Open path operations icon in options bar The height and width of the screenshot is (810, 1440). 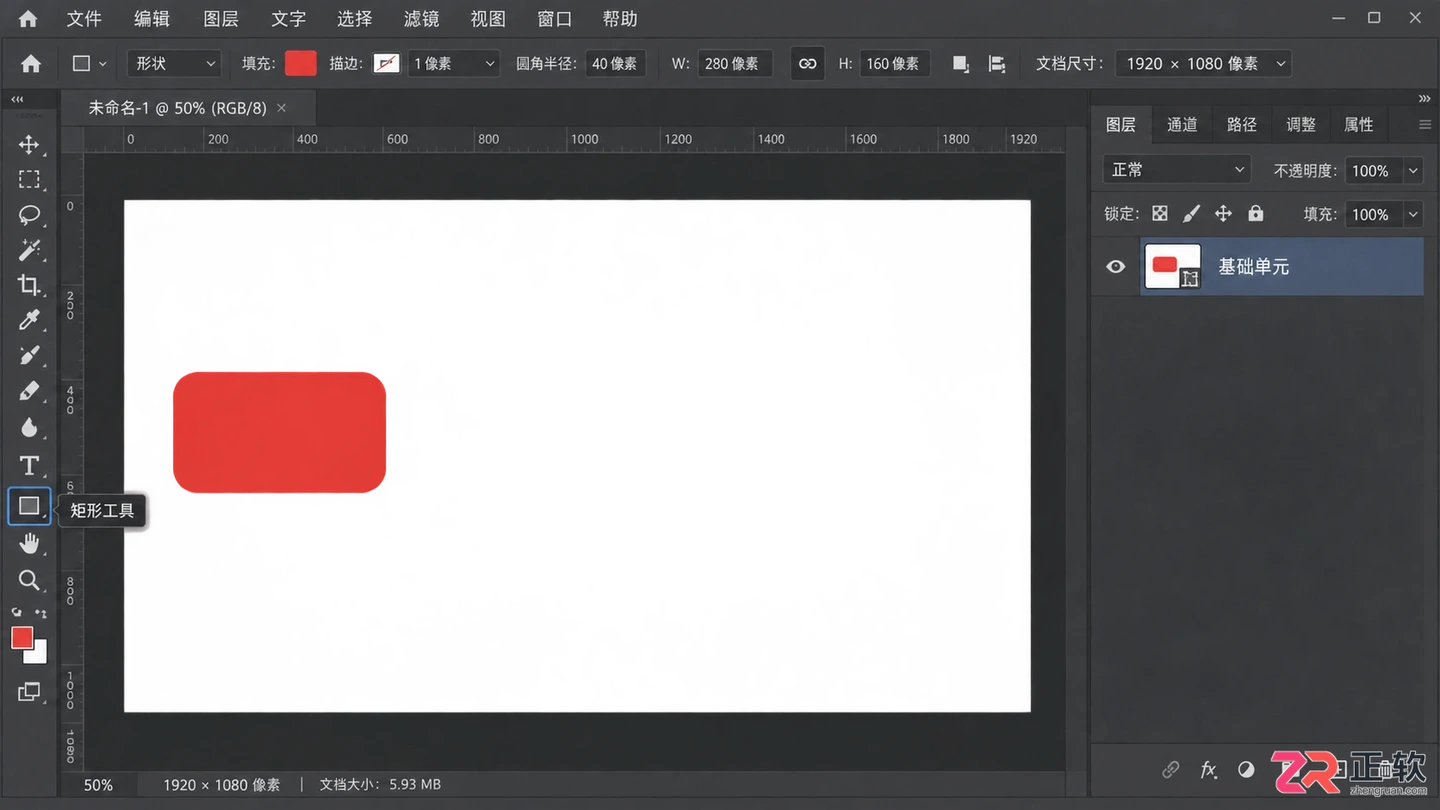[x=961, y=64]
